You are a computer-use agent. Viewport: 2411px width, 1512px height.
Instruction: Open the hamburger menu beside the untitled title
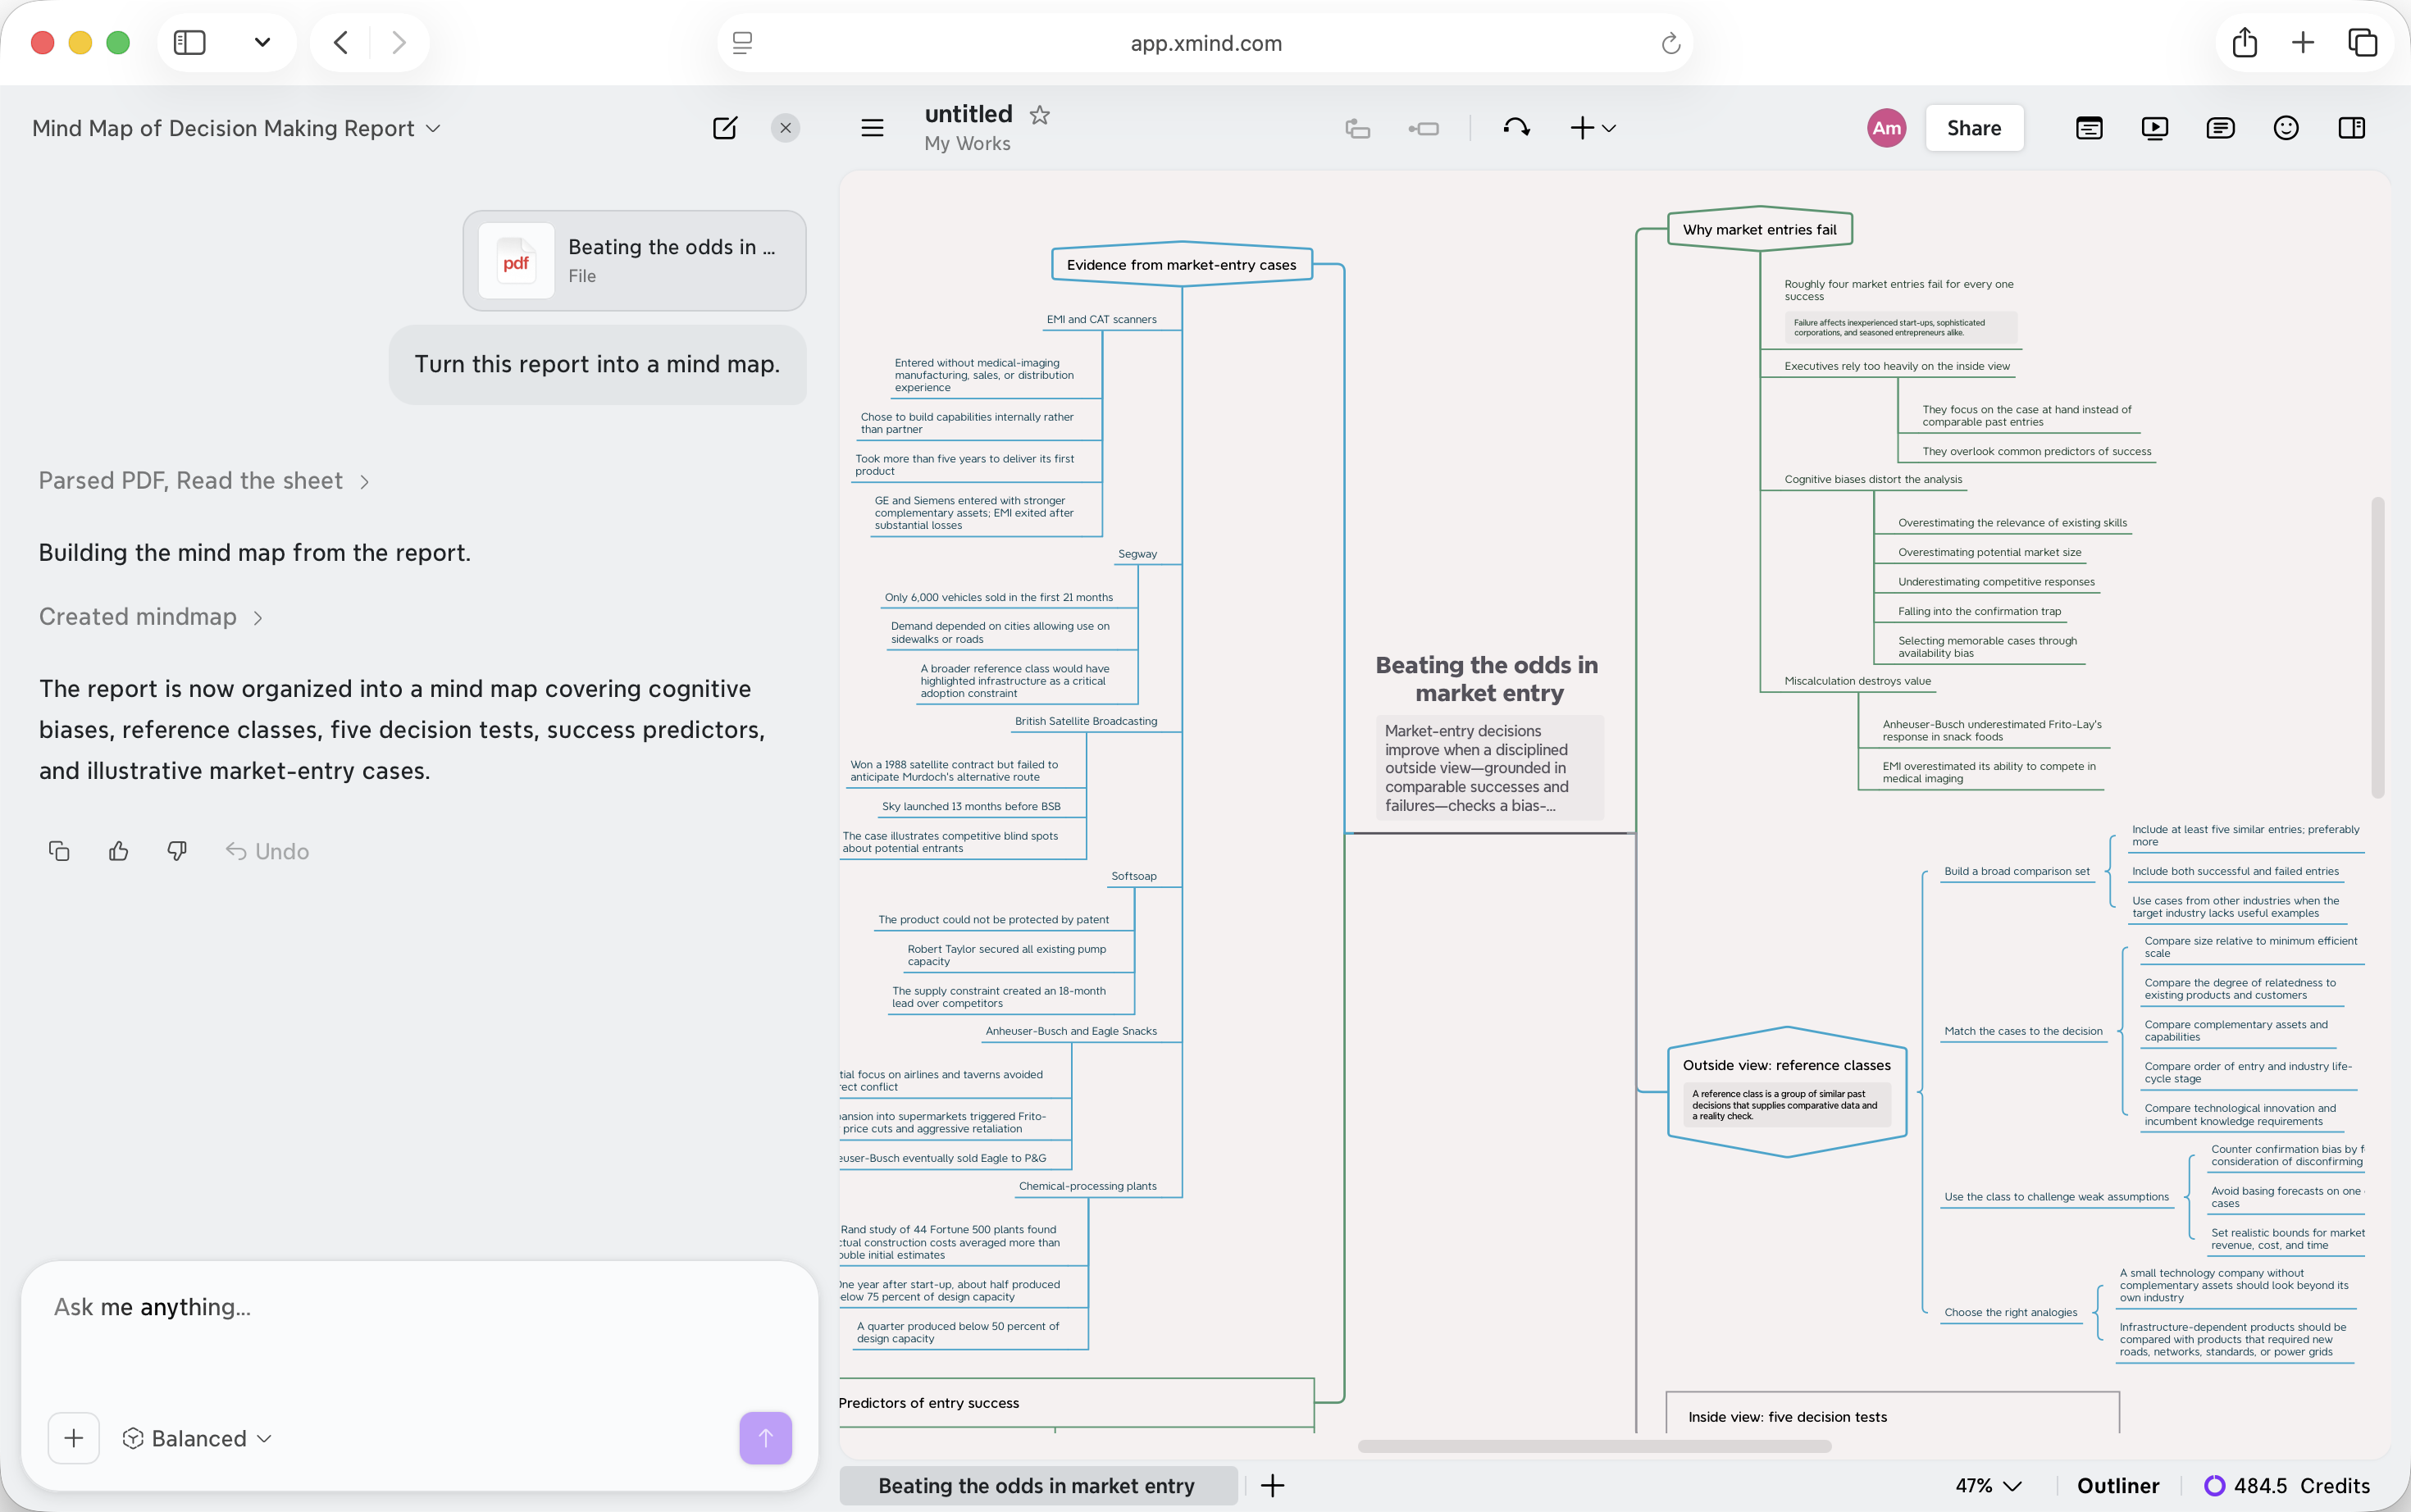(872, 128)
